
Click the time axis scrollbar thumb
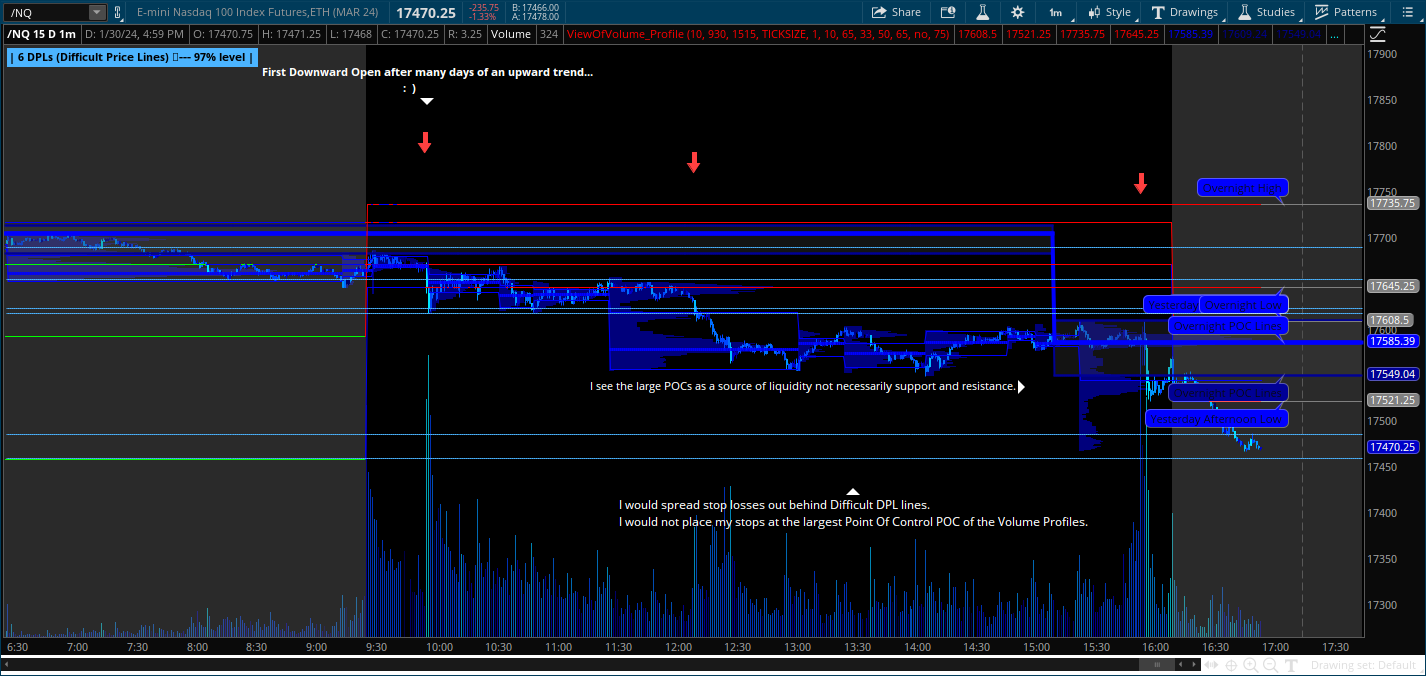(1157, 665)
